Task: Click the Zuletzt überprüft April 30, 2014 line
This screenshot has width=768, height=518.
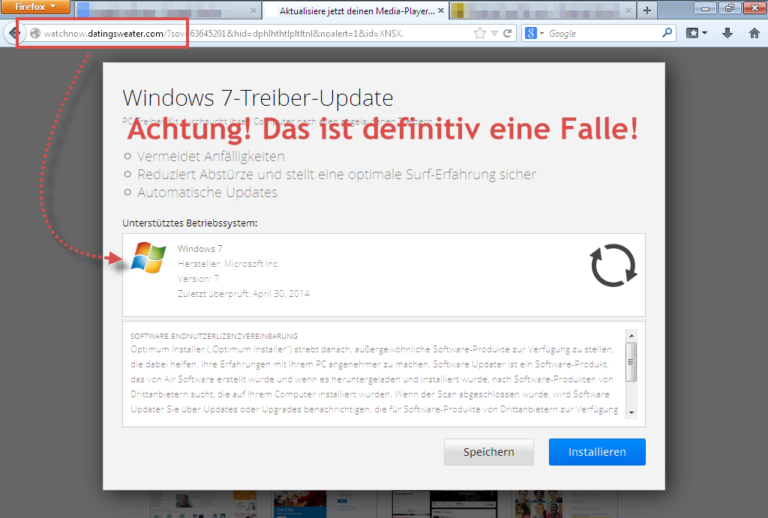Action: [x=243, y=293]
